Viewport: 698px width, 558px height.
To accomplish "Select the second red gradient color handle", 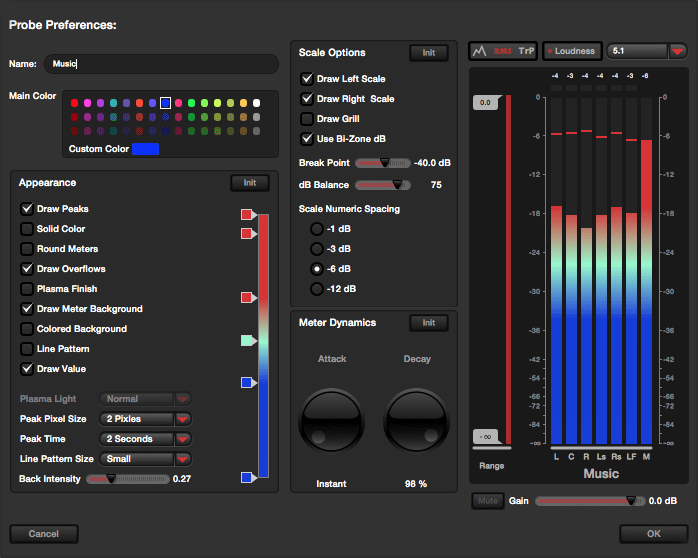I will pos(248,234).
